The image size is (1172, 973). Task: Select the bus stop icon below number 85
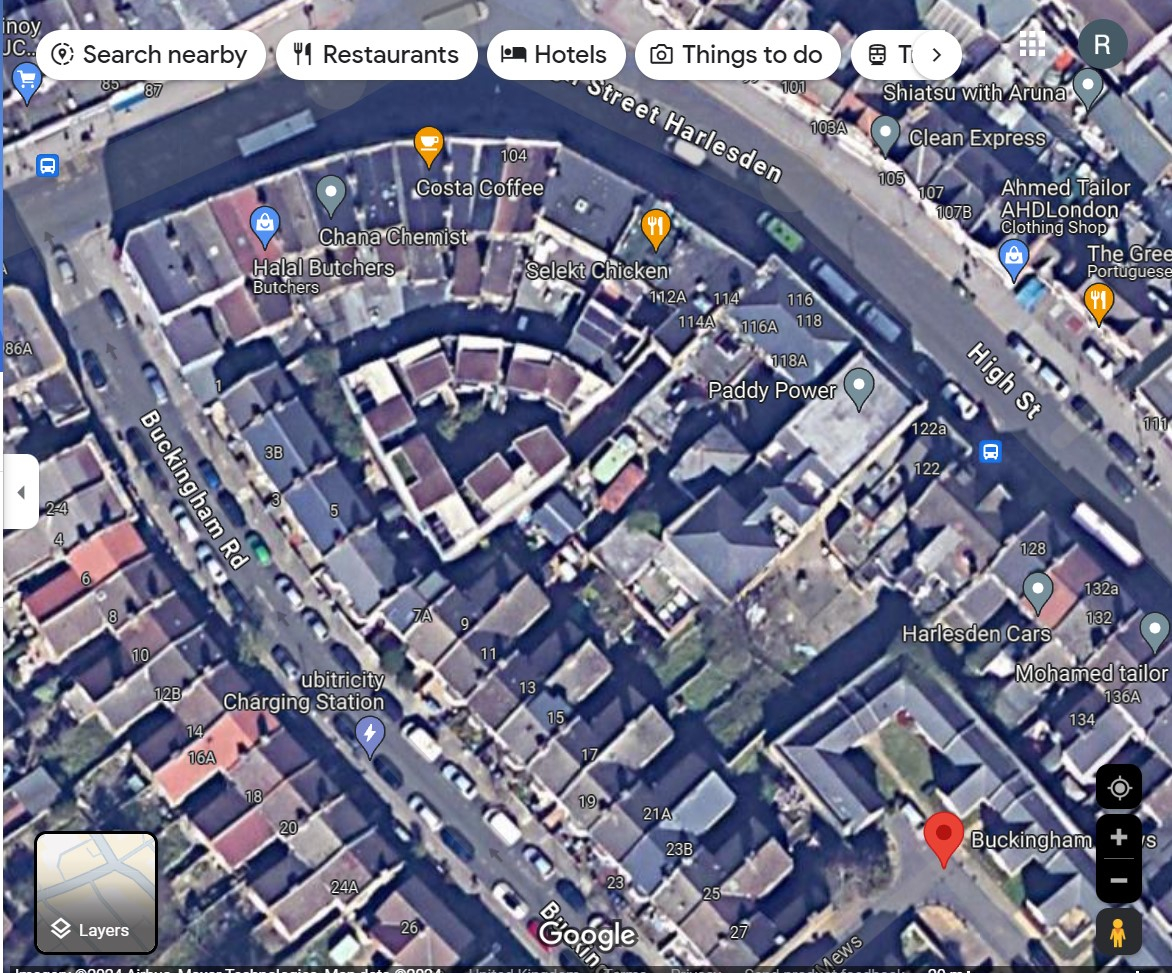pyautogui.click(x=47, y=165)
